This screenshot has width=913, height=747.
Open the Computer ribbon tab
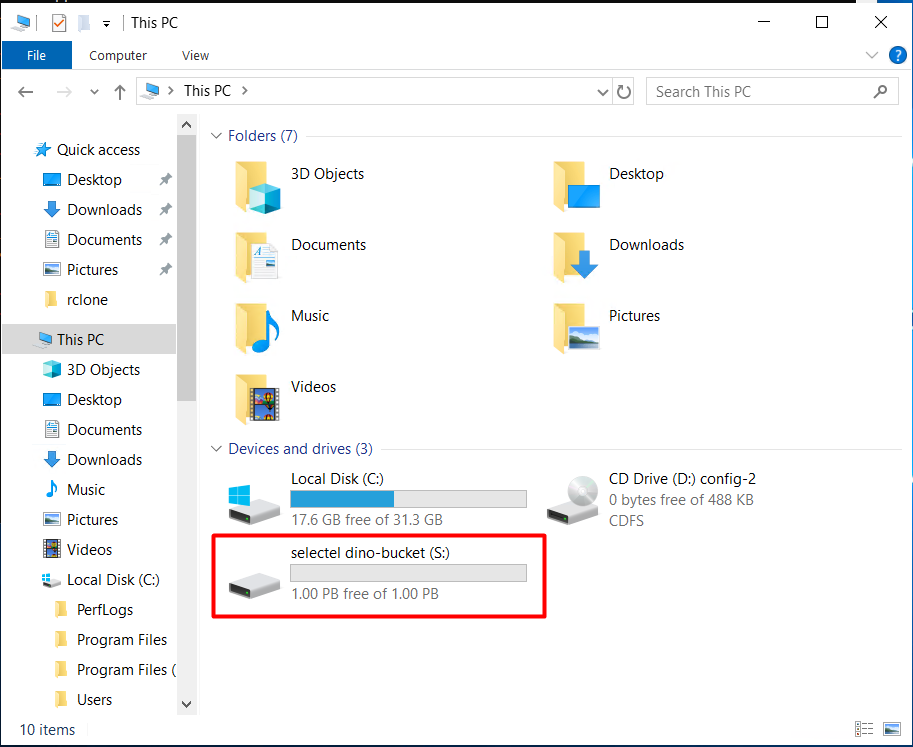tap(118, 56)
